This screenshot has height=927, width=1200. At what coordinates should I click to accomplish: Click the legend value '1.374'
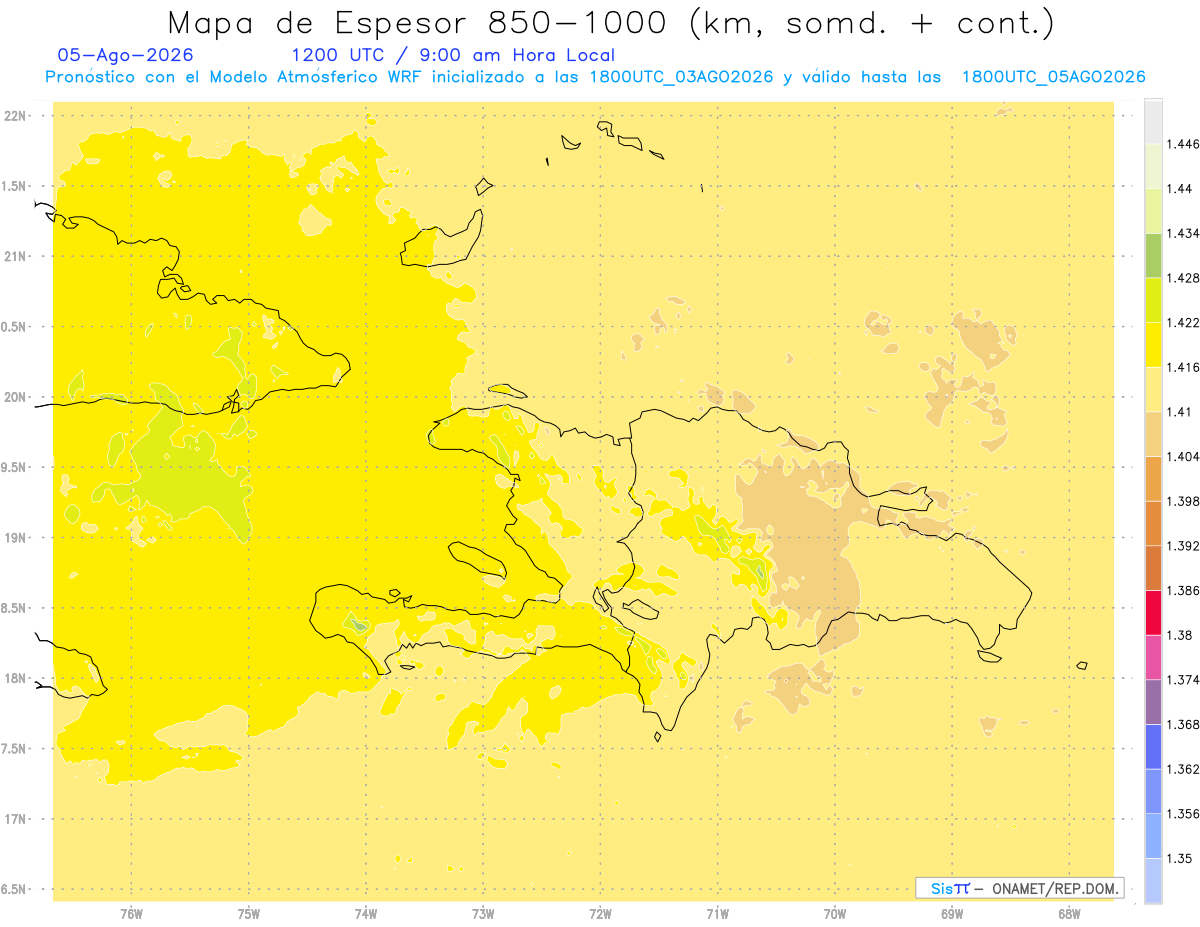coord(1183,679)
